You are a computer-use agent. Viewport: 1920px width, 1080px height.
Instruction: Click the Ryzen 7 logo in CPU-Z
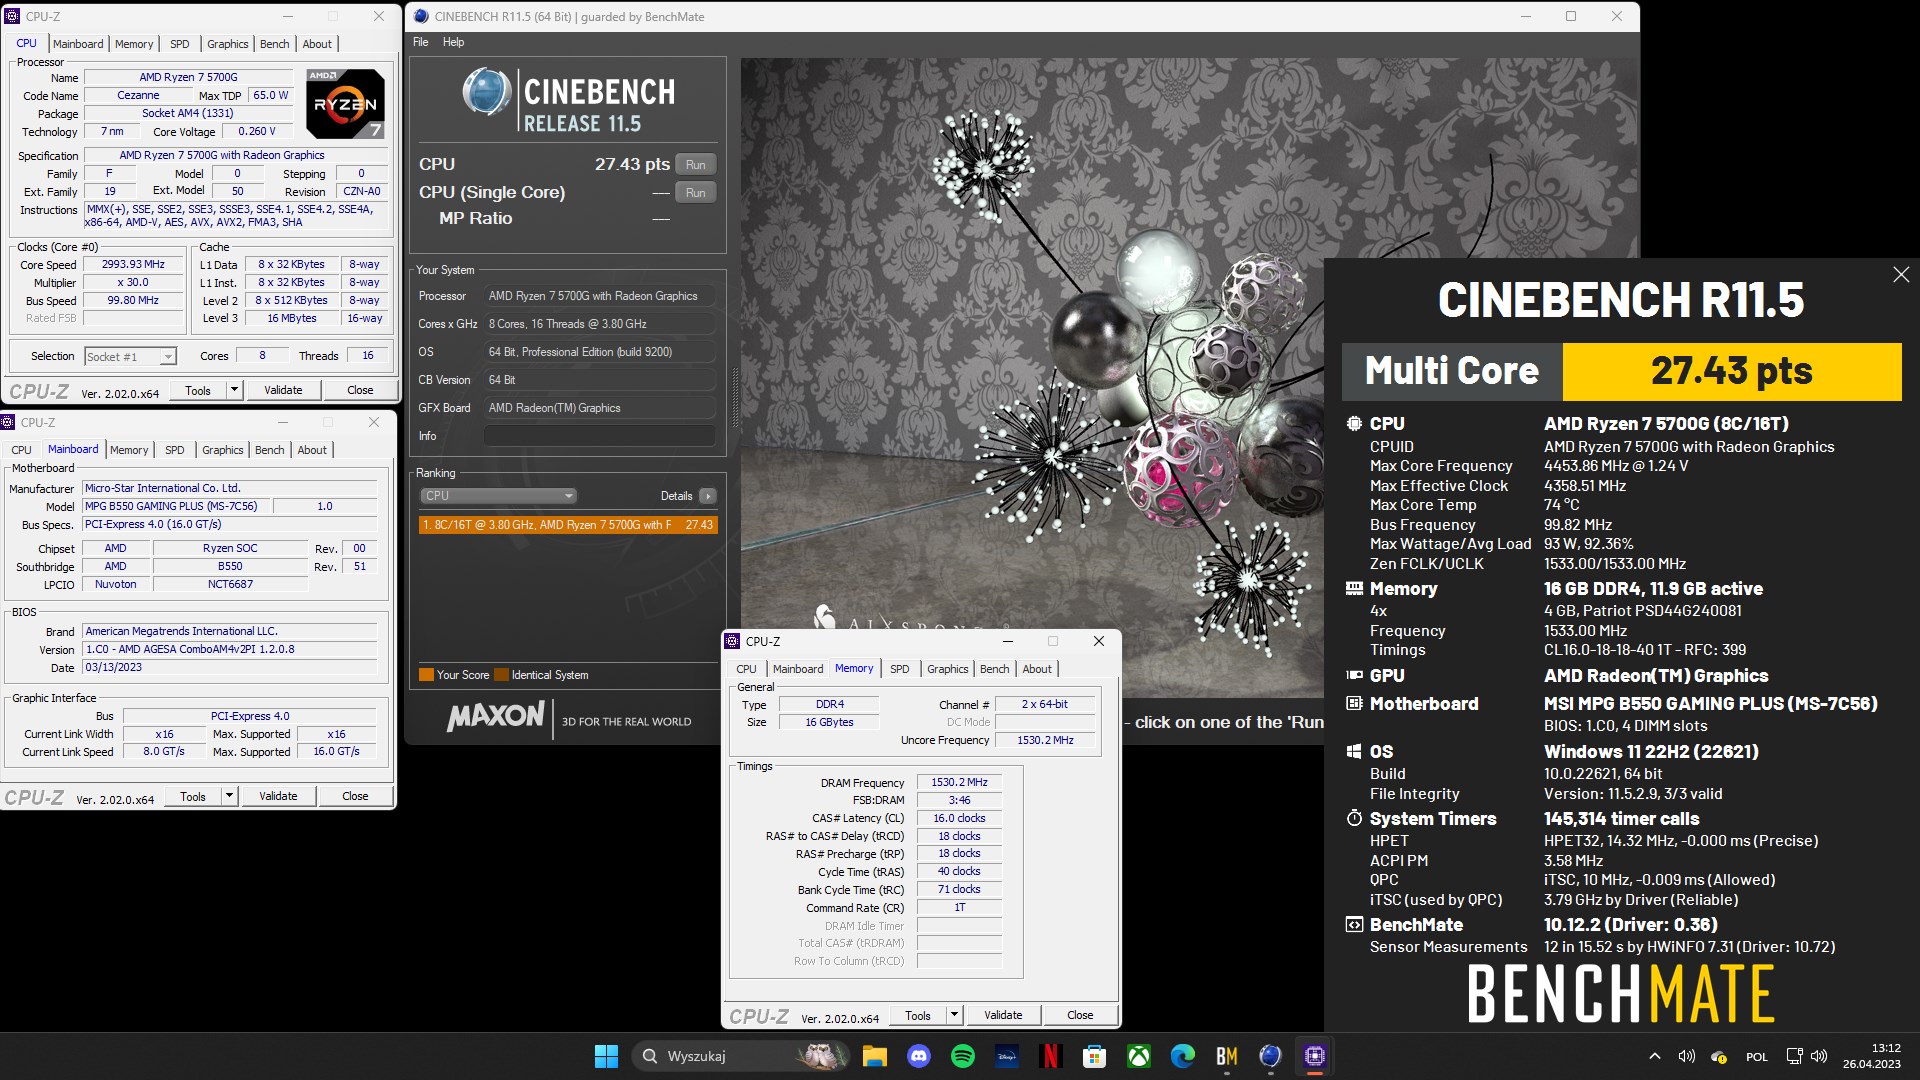pyautogui.click(x=345, y=104)
